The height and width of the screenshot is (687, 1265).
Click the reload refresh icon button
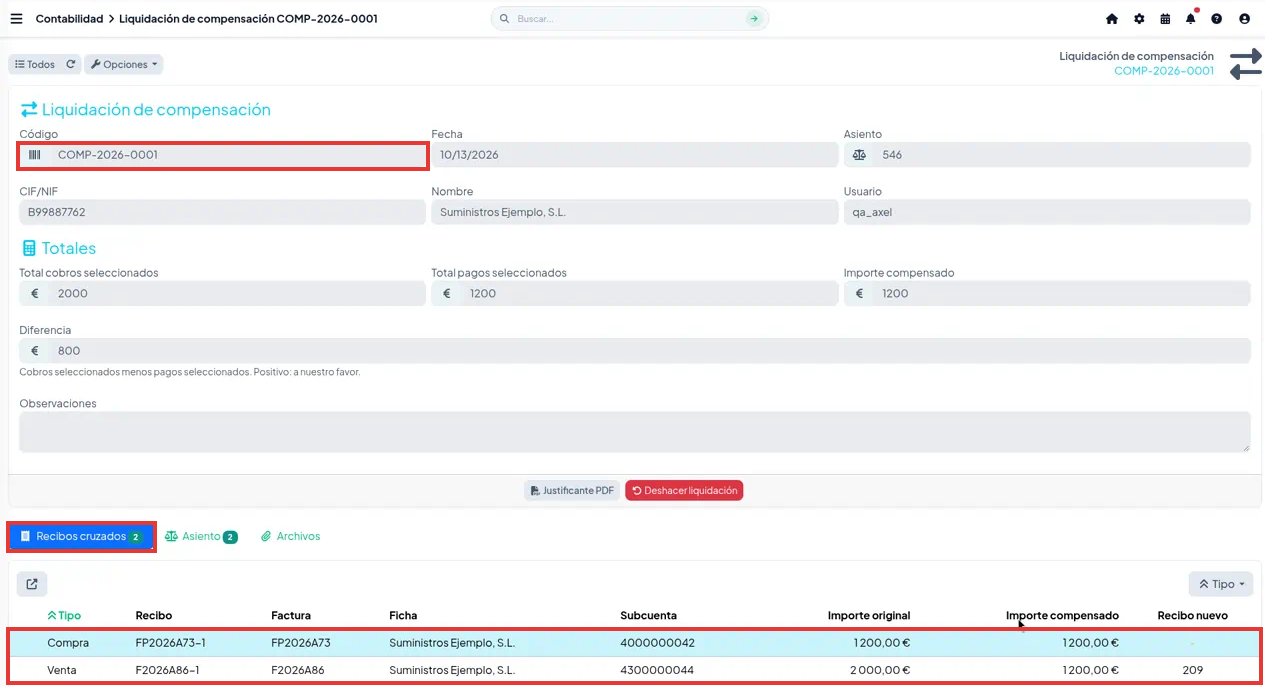tap(71, 64)
